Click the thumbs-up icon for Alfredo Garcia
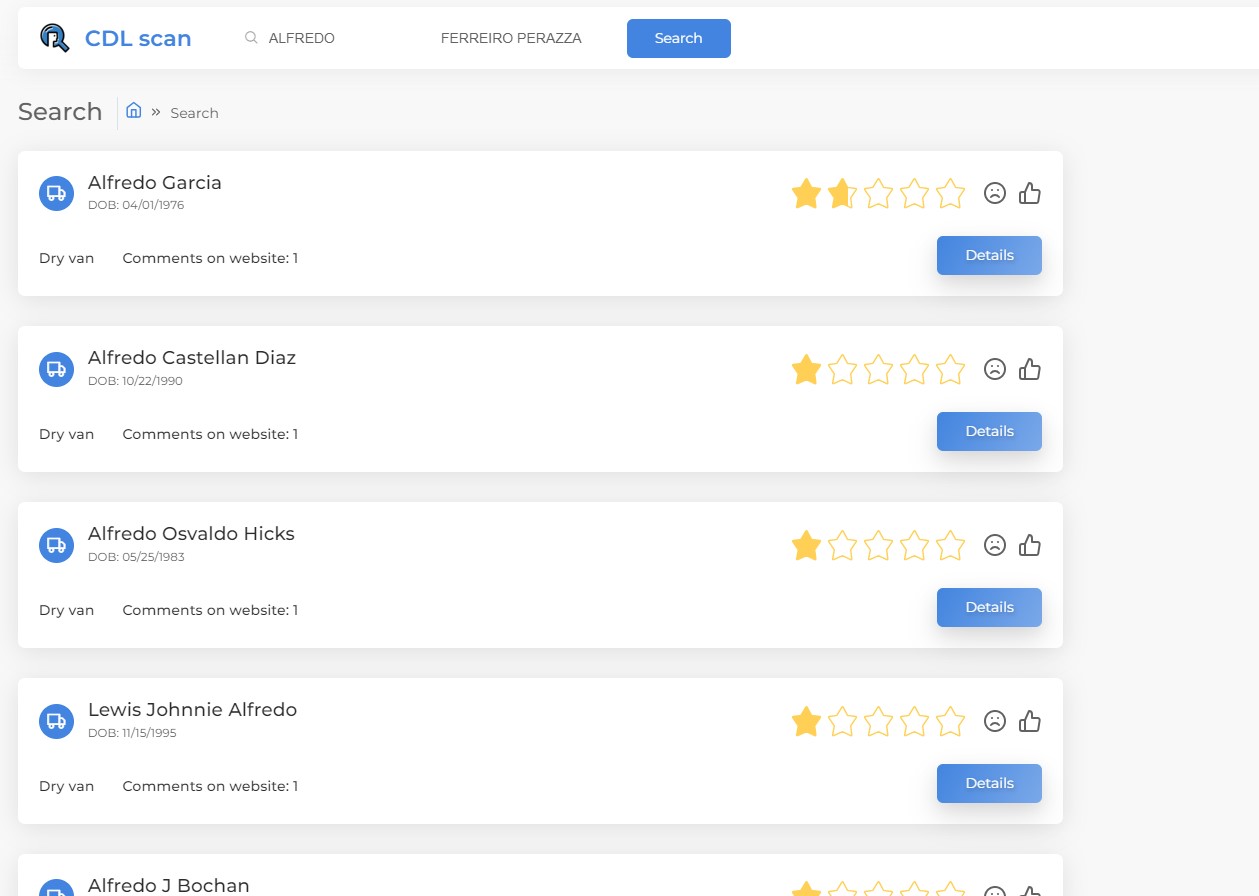 [1030, 194]
